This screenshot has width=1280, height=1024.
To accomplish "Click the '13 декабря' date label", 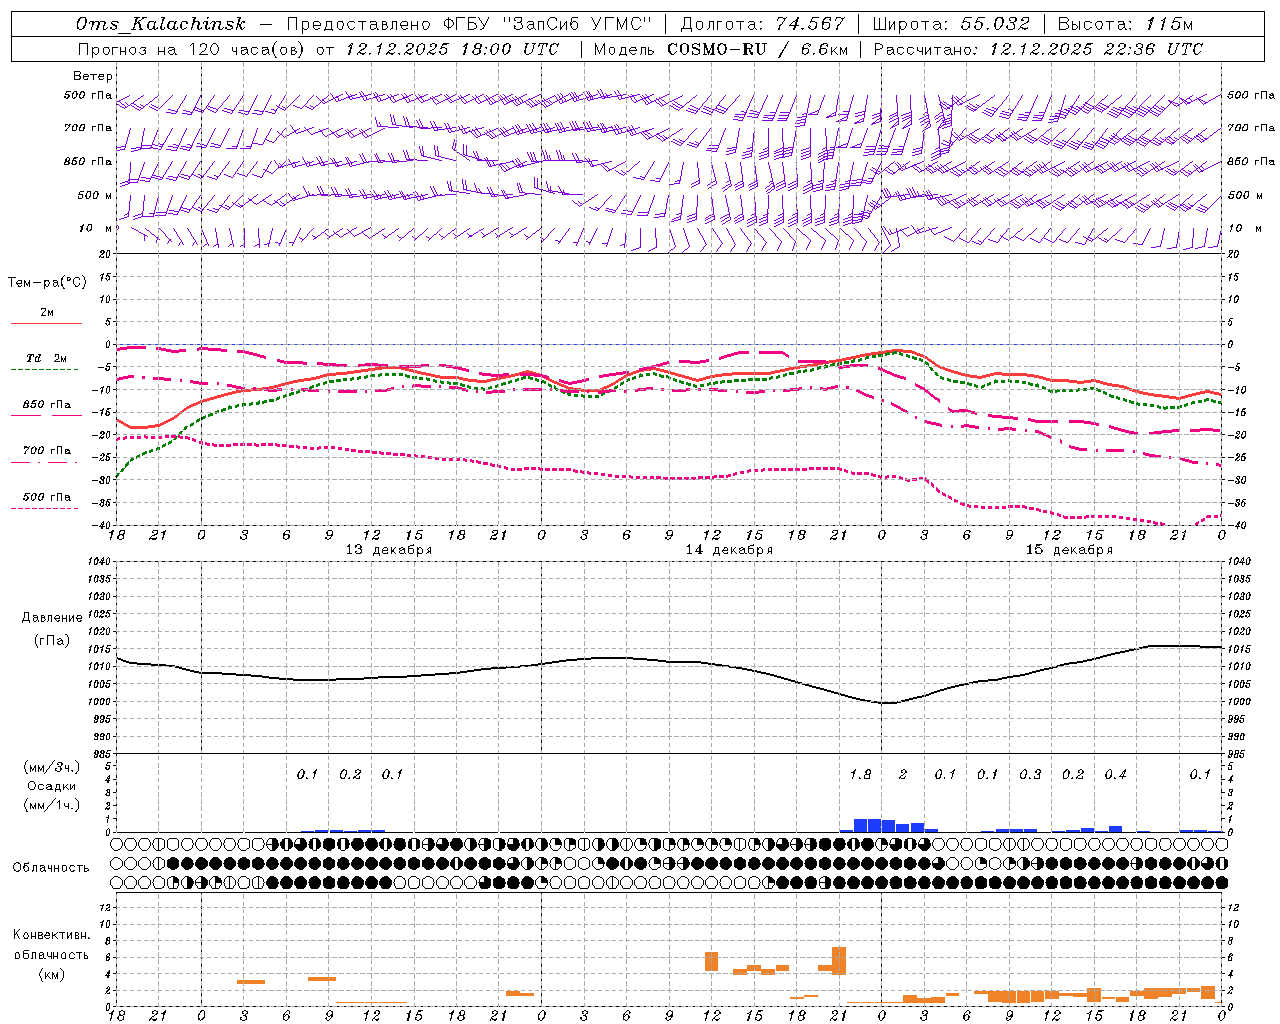I will 389,550.
